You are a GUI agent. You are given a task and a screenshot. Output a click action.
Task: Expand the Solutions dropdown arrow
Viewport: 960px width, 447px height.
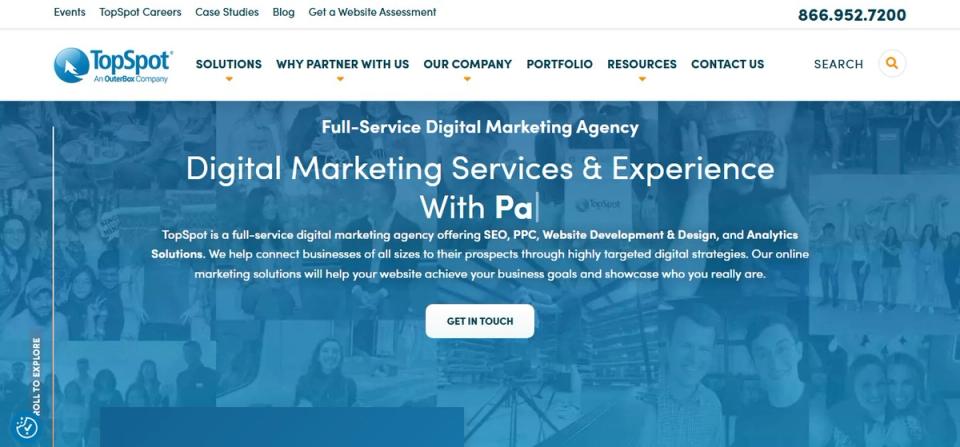(x=229, y=79)
